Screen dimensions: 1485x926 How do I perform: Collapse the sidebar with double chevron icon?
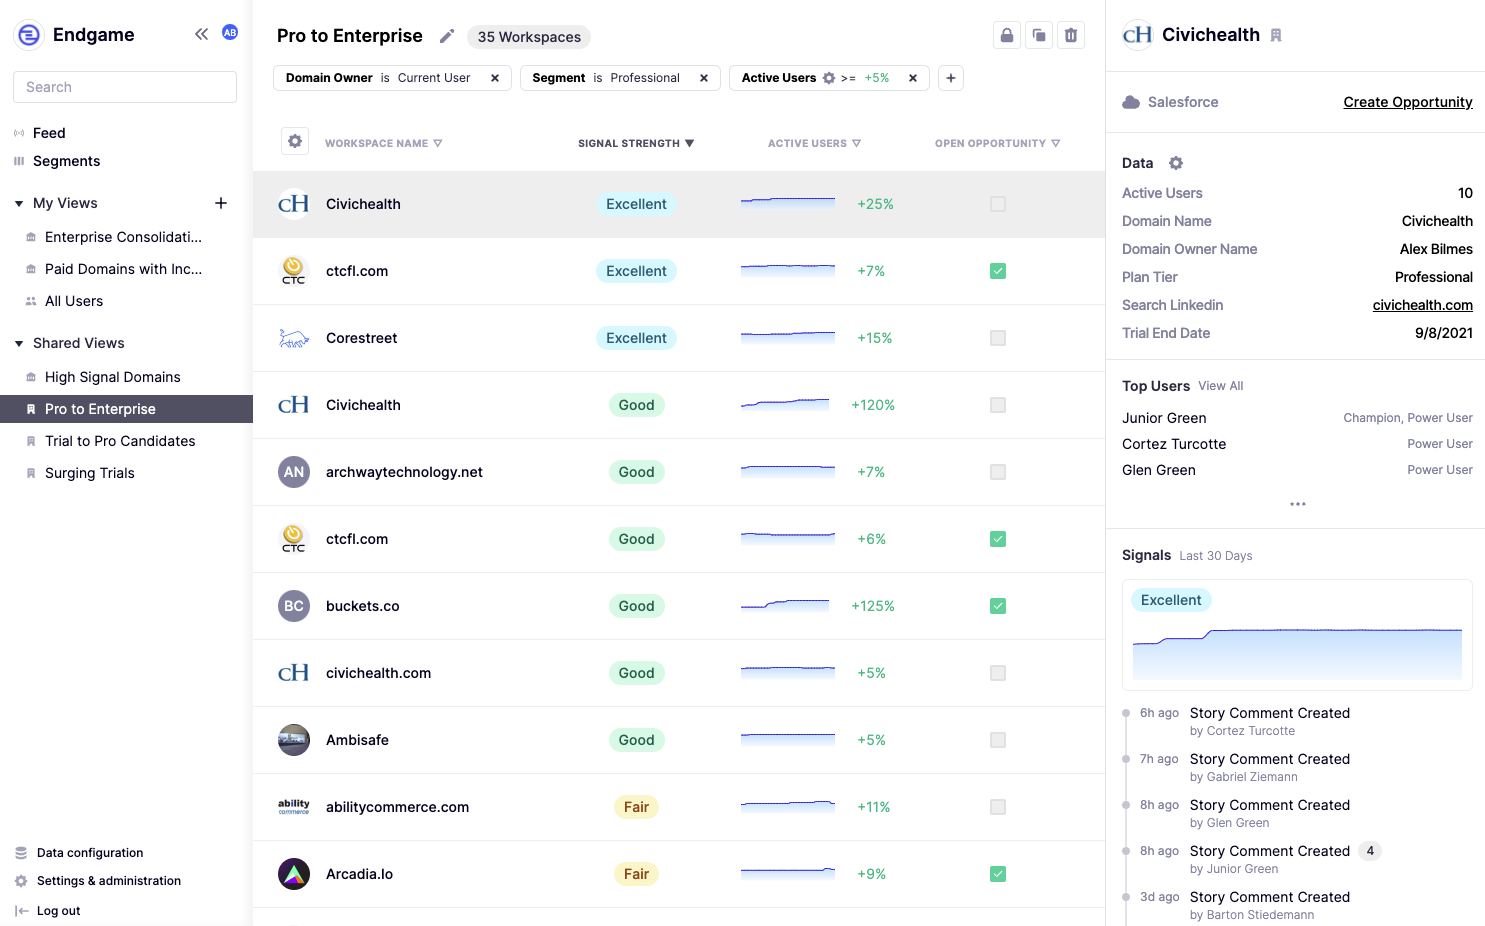[201, 34]
